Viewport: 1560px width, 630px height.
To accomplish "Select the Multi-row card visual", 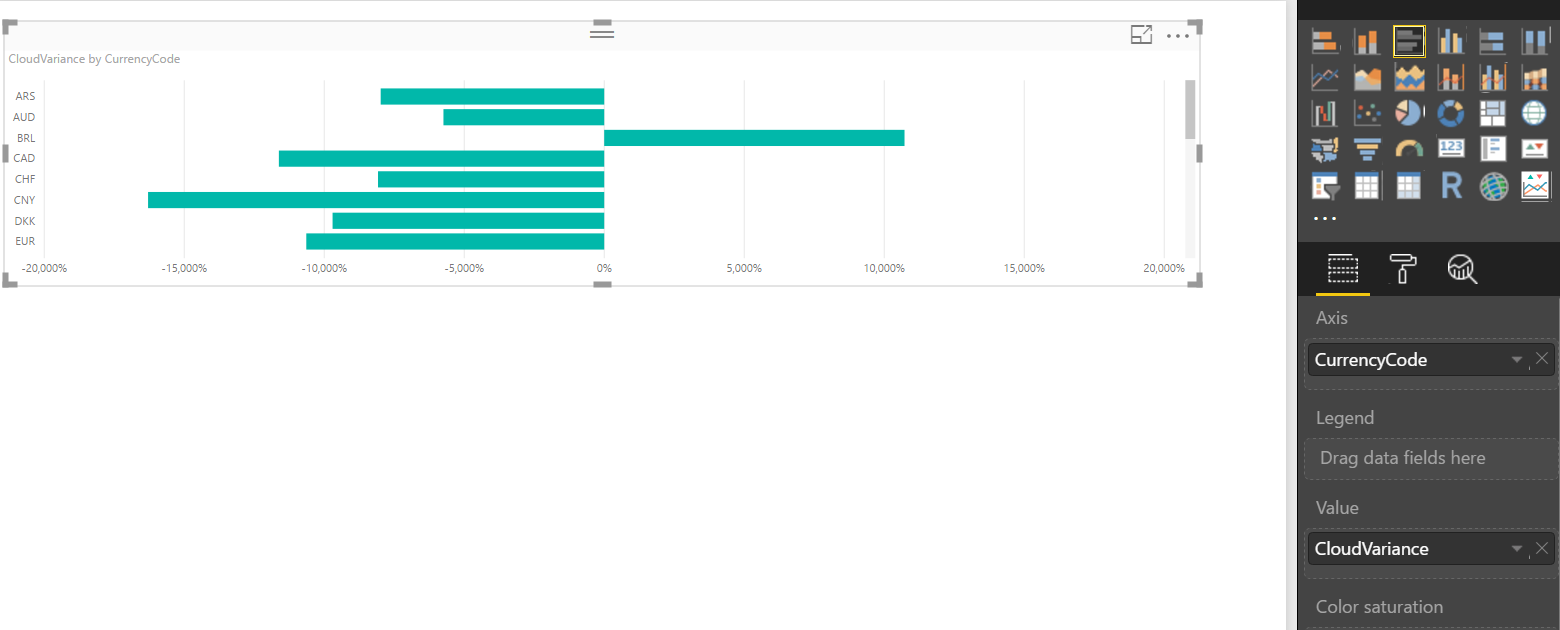I will 1492,149.
